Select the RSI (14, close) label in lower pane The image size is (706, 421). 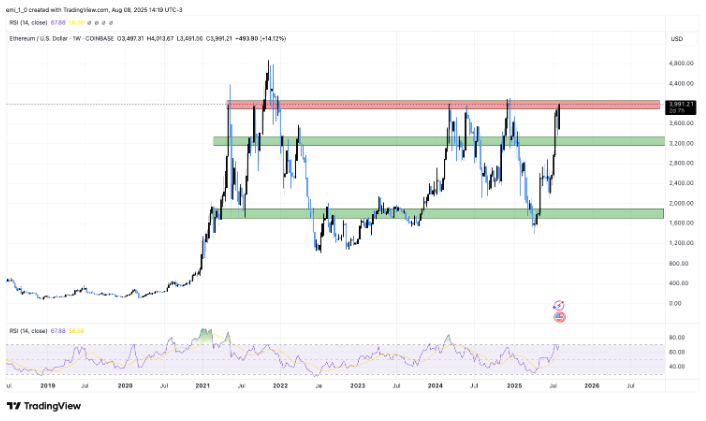[x=27, y=329]
